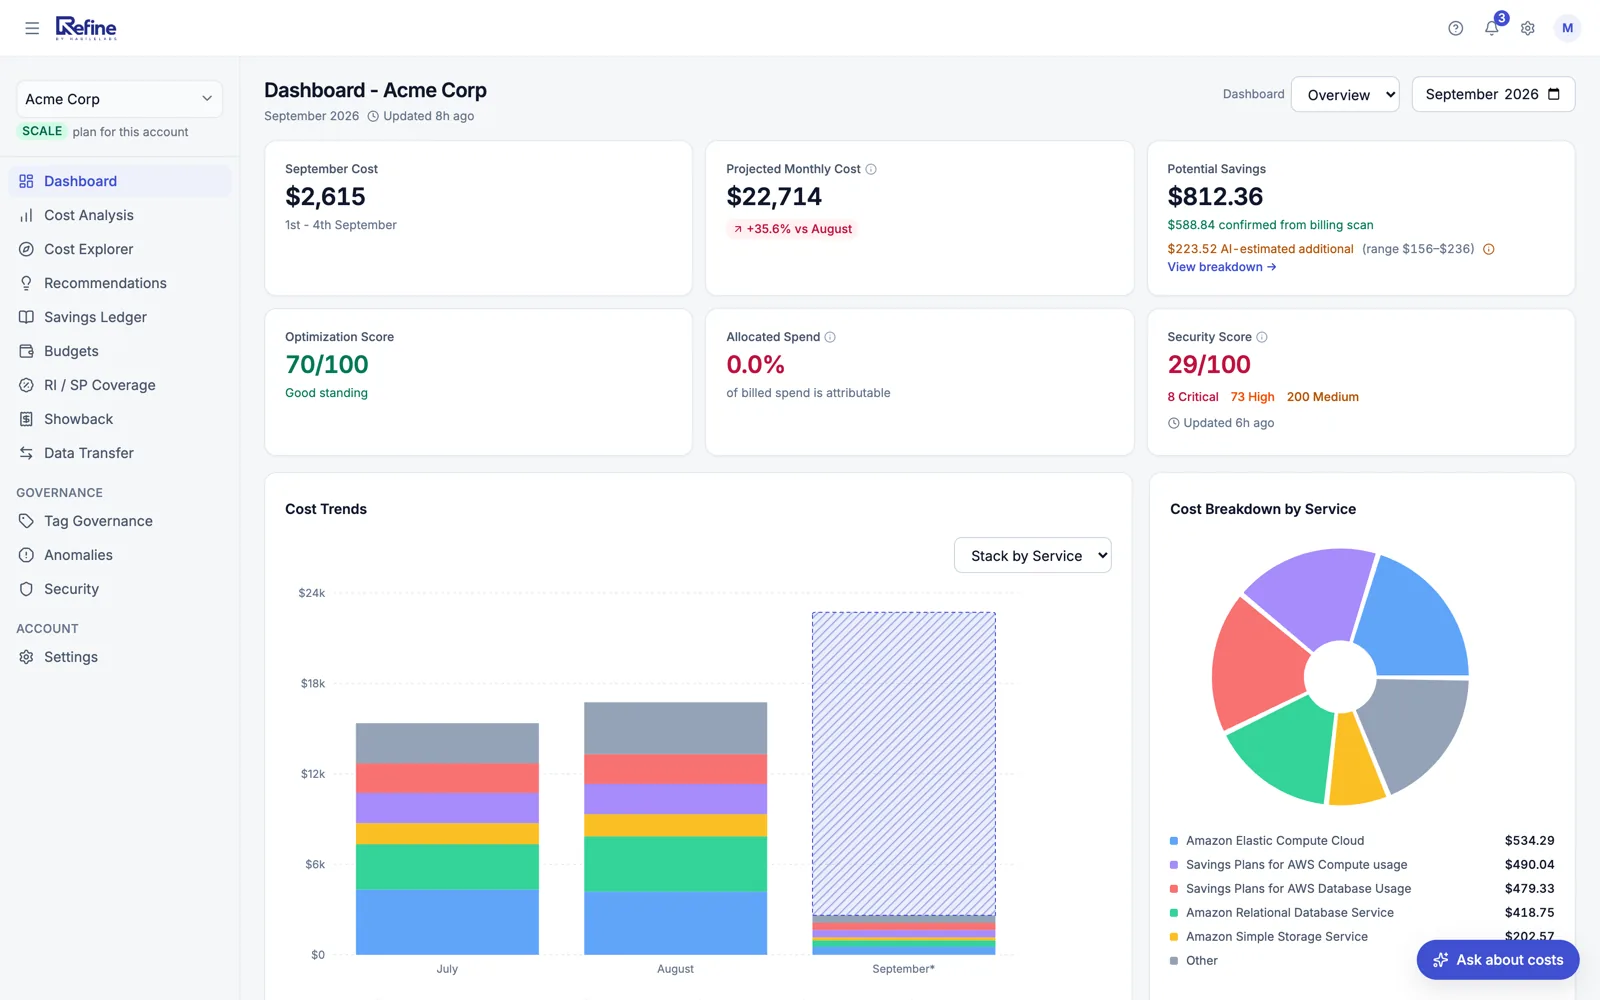Screen dimensions: 1600x1000
Task: Open the September 2026 month picker
Action: [1493, 94]
